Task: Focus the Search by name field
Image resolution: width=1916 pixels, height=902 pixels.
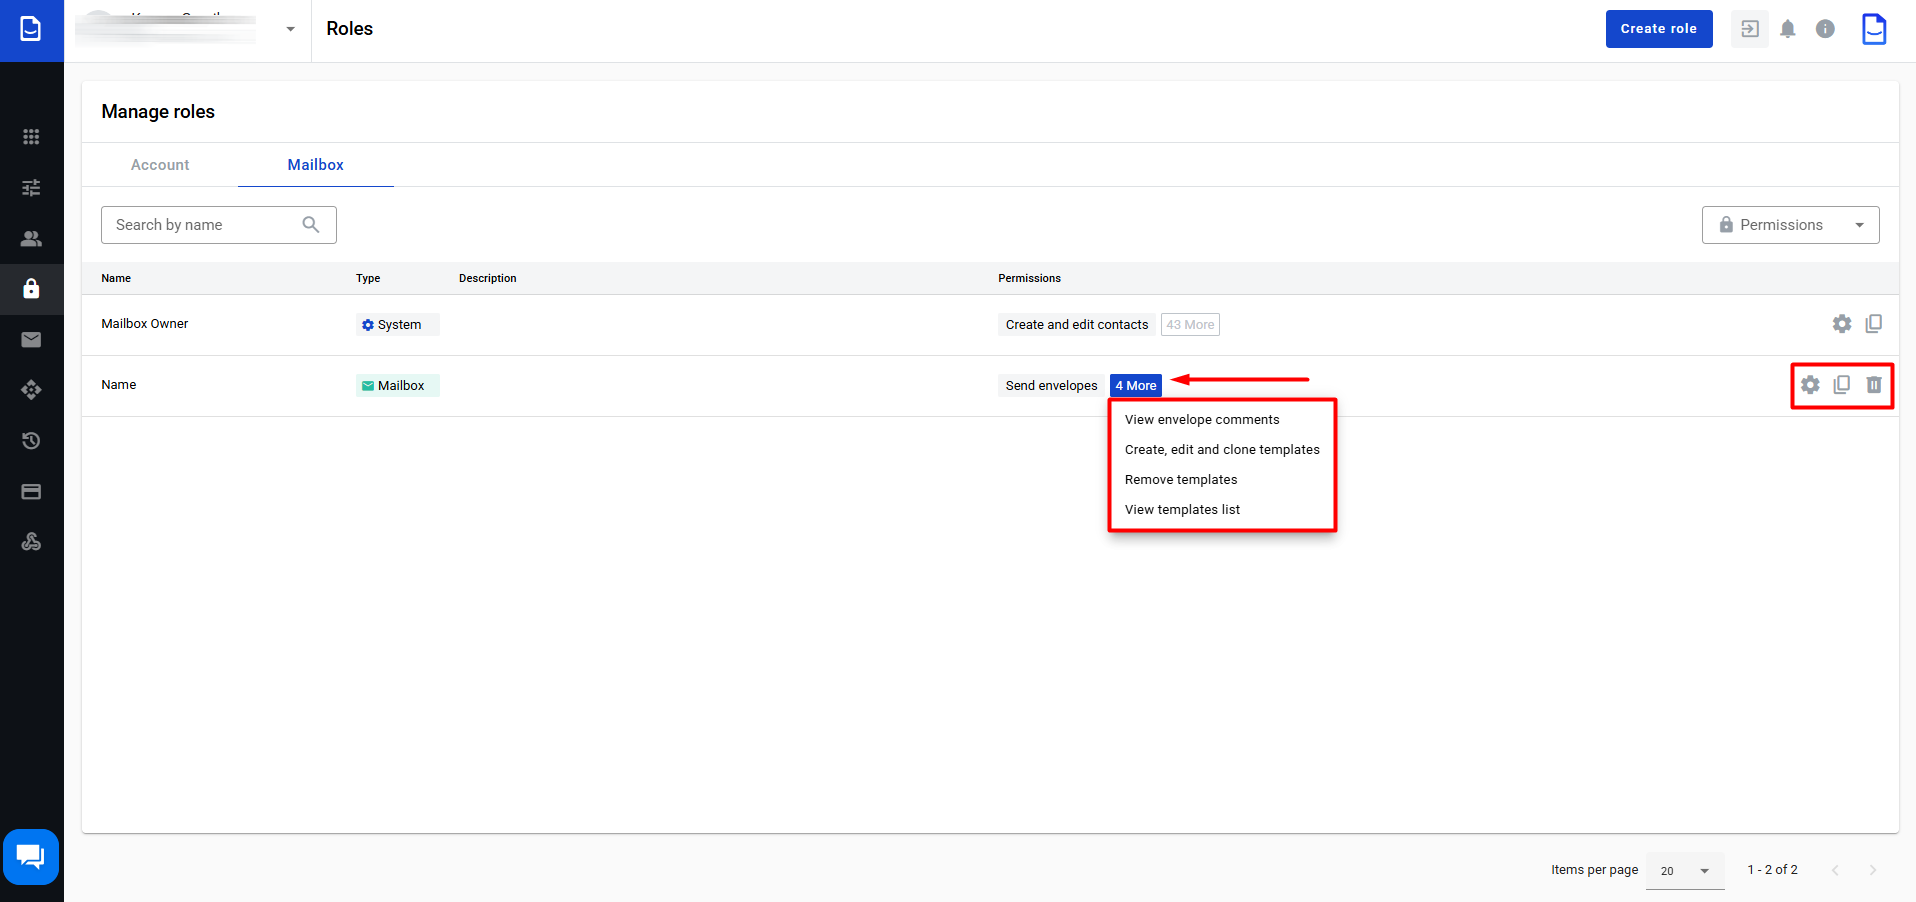Action: (x=205, y=225)
